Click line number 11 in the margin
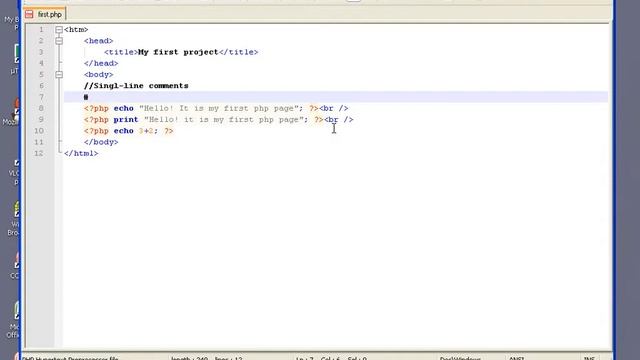The width and height of the screenshot is (640, 360). 39,142
